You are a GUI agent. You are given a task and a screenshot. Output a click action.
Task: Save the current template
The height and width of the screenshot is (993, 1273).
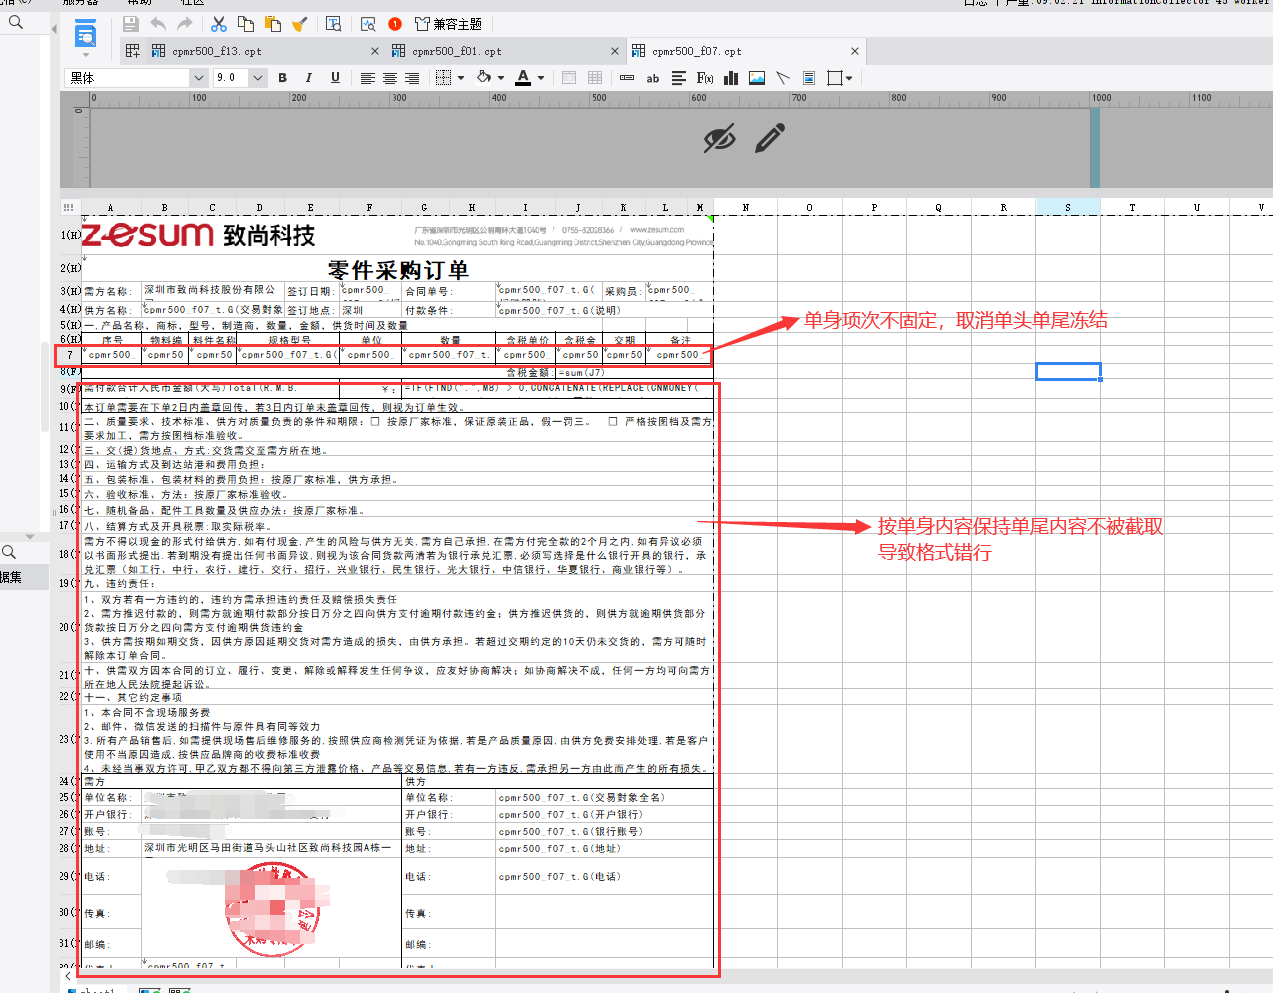pyautogui.click(x=131, y=24)
